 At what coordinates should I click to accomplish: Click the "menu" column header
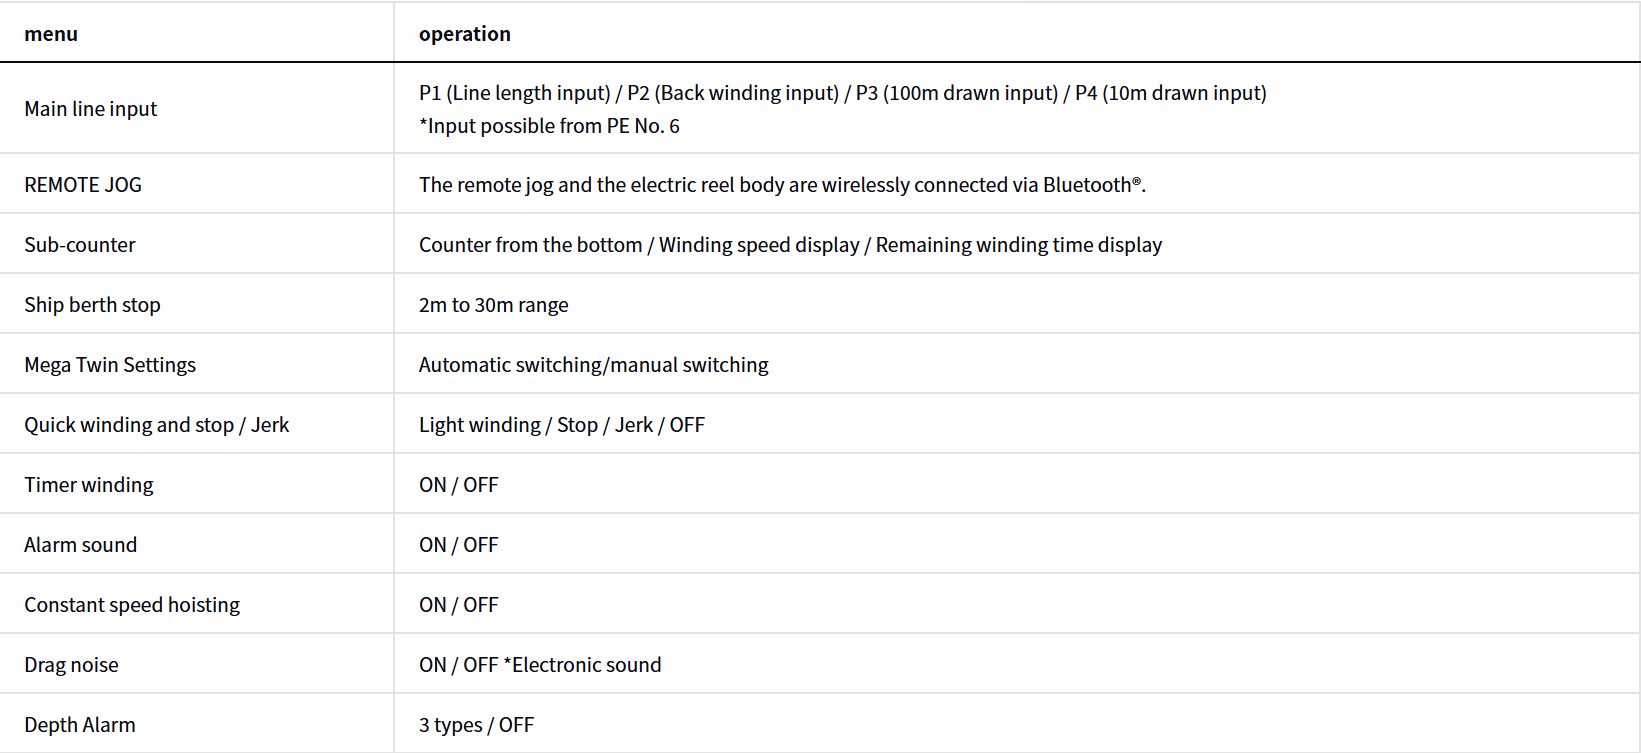pyautogui.click(x=51, y=34)
